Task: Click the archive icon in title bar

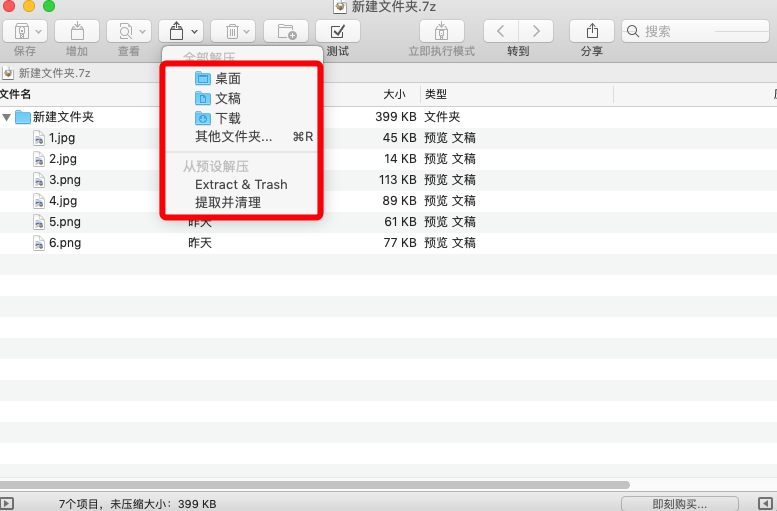Action: click(x=340, y=6)
